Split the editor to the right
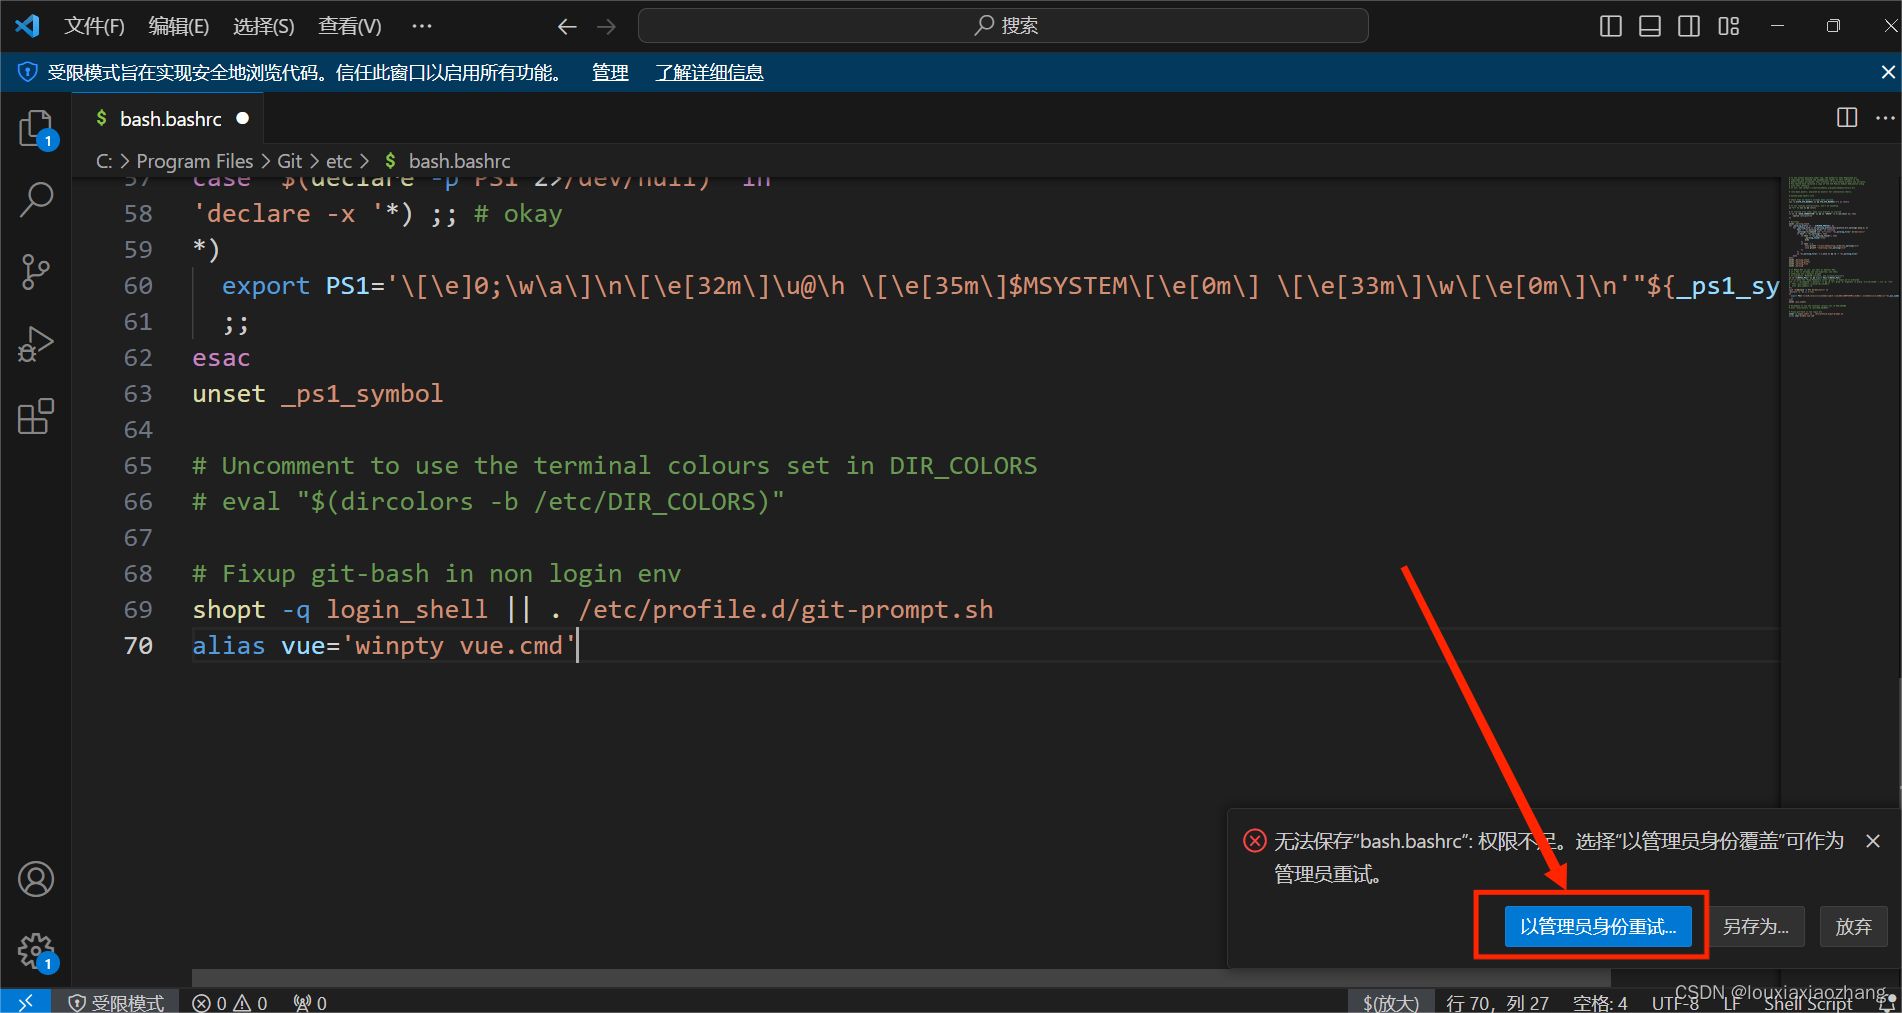1902x1013 pixels. click(x=1847, y=118)
